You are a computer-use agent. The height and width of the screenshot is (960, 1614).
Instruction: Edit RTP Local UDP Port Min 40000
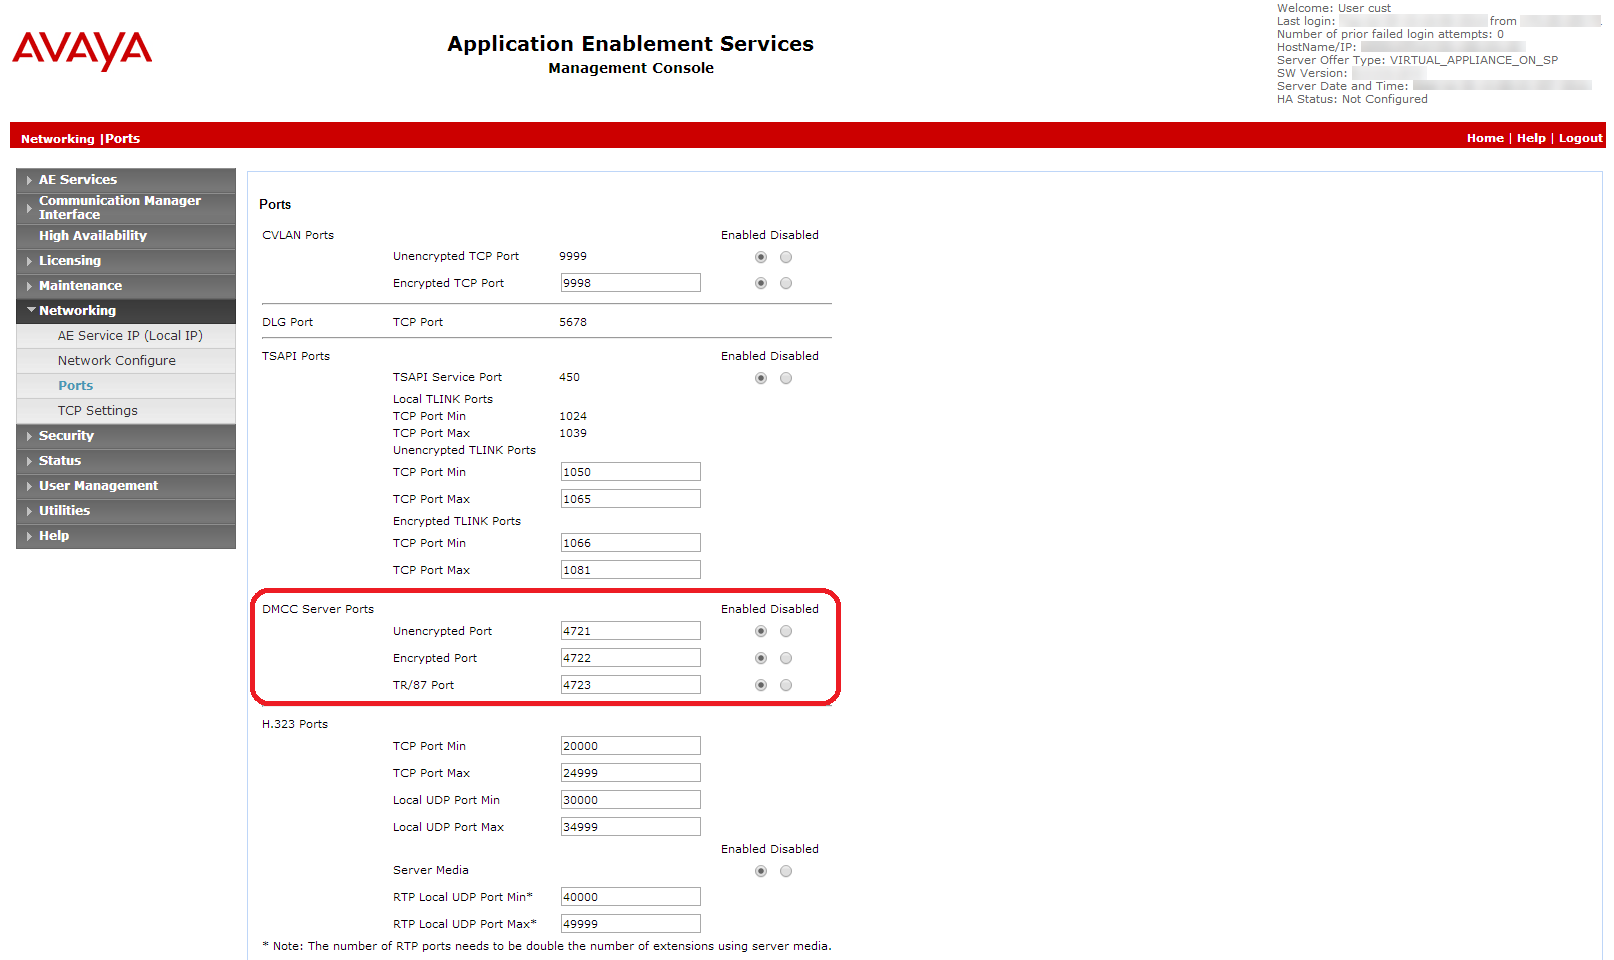click(x=630, y=897)
